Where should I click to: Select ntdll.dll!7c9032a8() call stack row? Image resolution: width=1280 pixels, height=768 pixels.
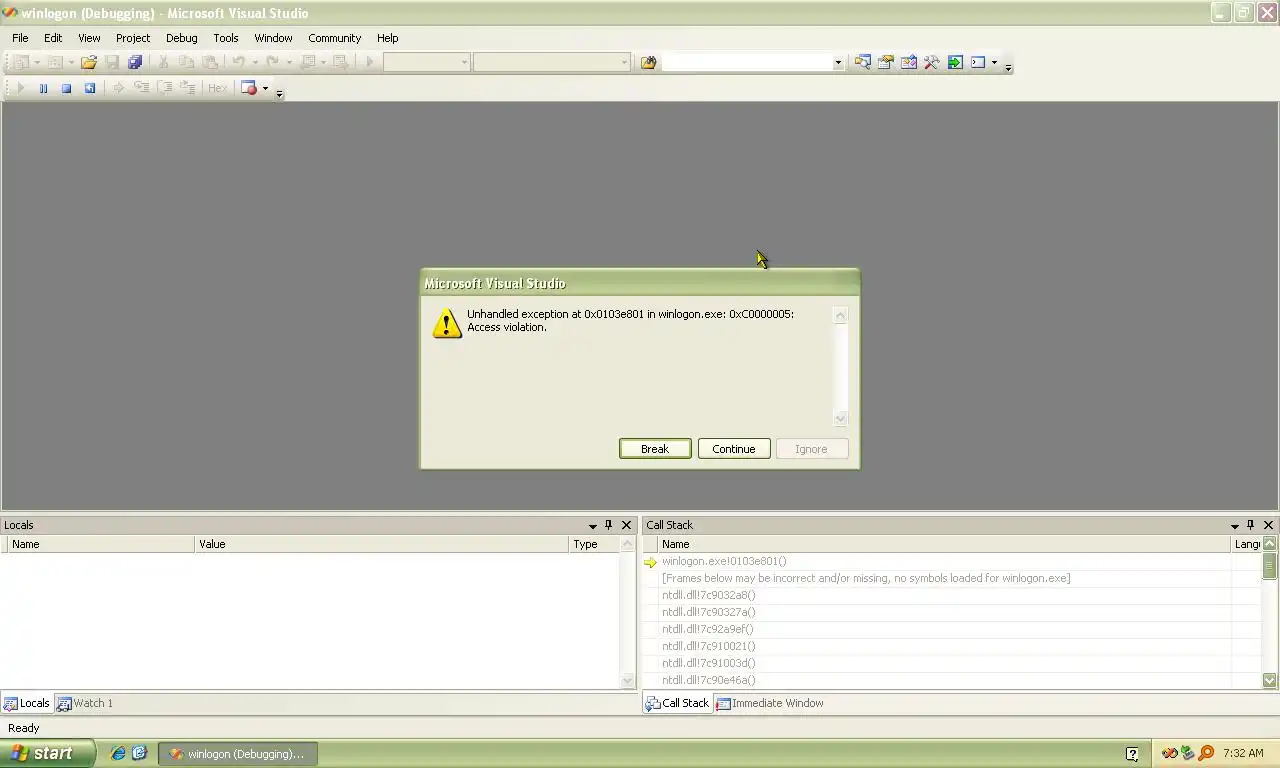pyautogui.click(x=945, y=595)
